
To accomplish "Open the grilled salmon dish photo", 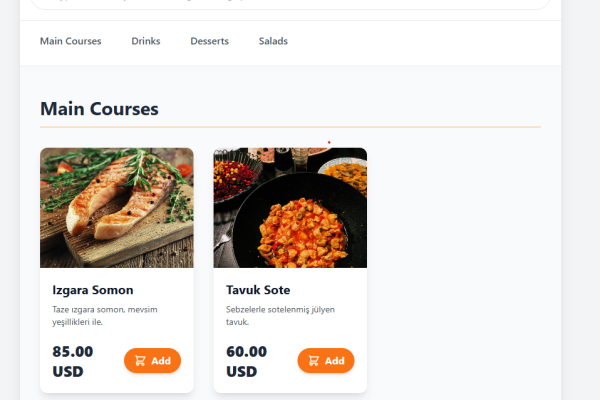I will 116,207.
